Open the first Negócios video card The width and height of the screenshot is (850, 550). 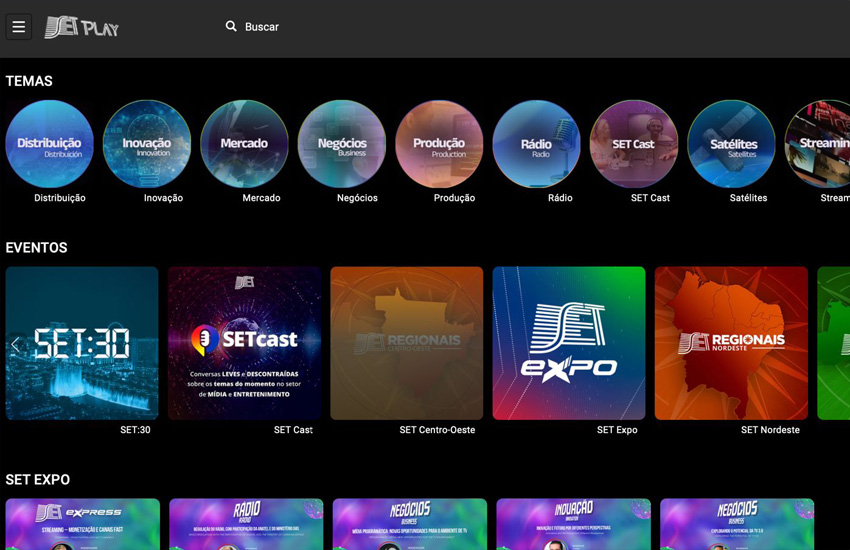click(410, 524)
